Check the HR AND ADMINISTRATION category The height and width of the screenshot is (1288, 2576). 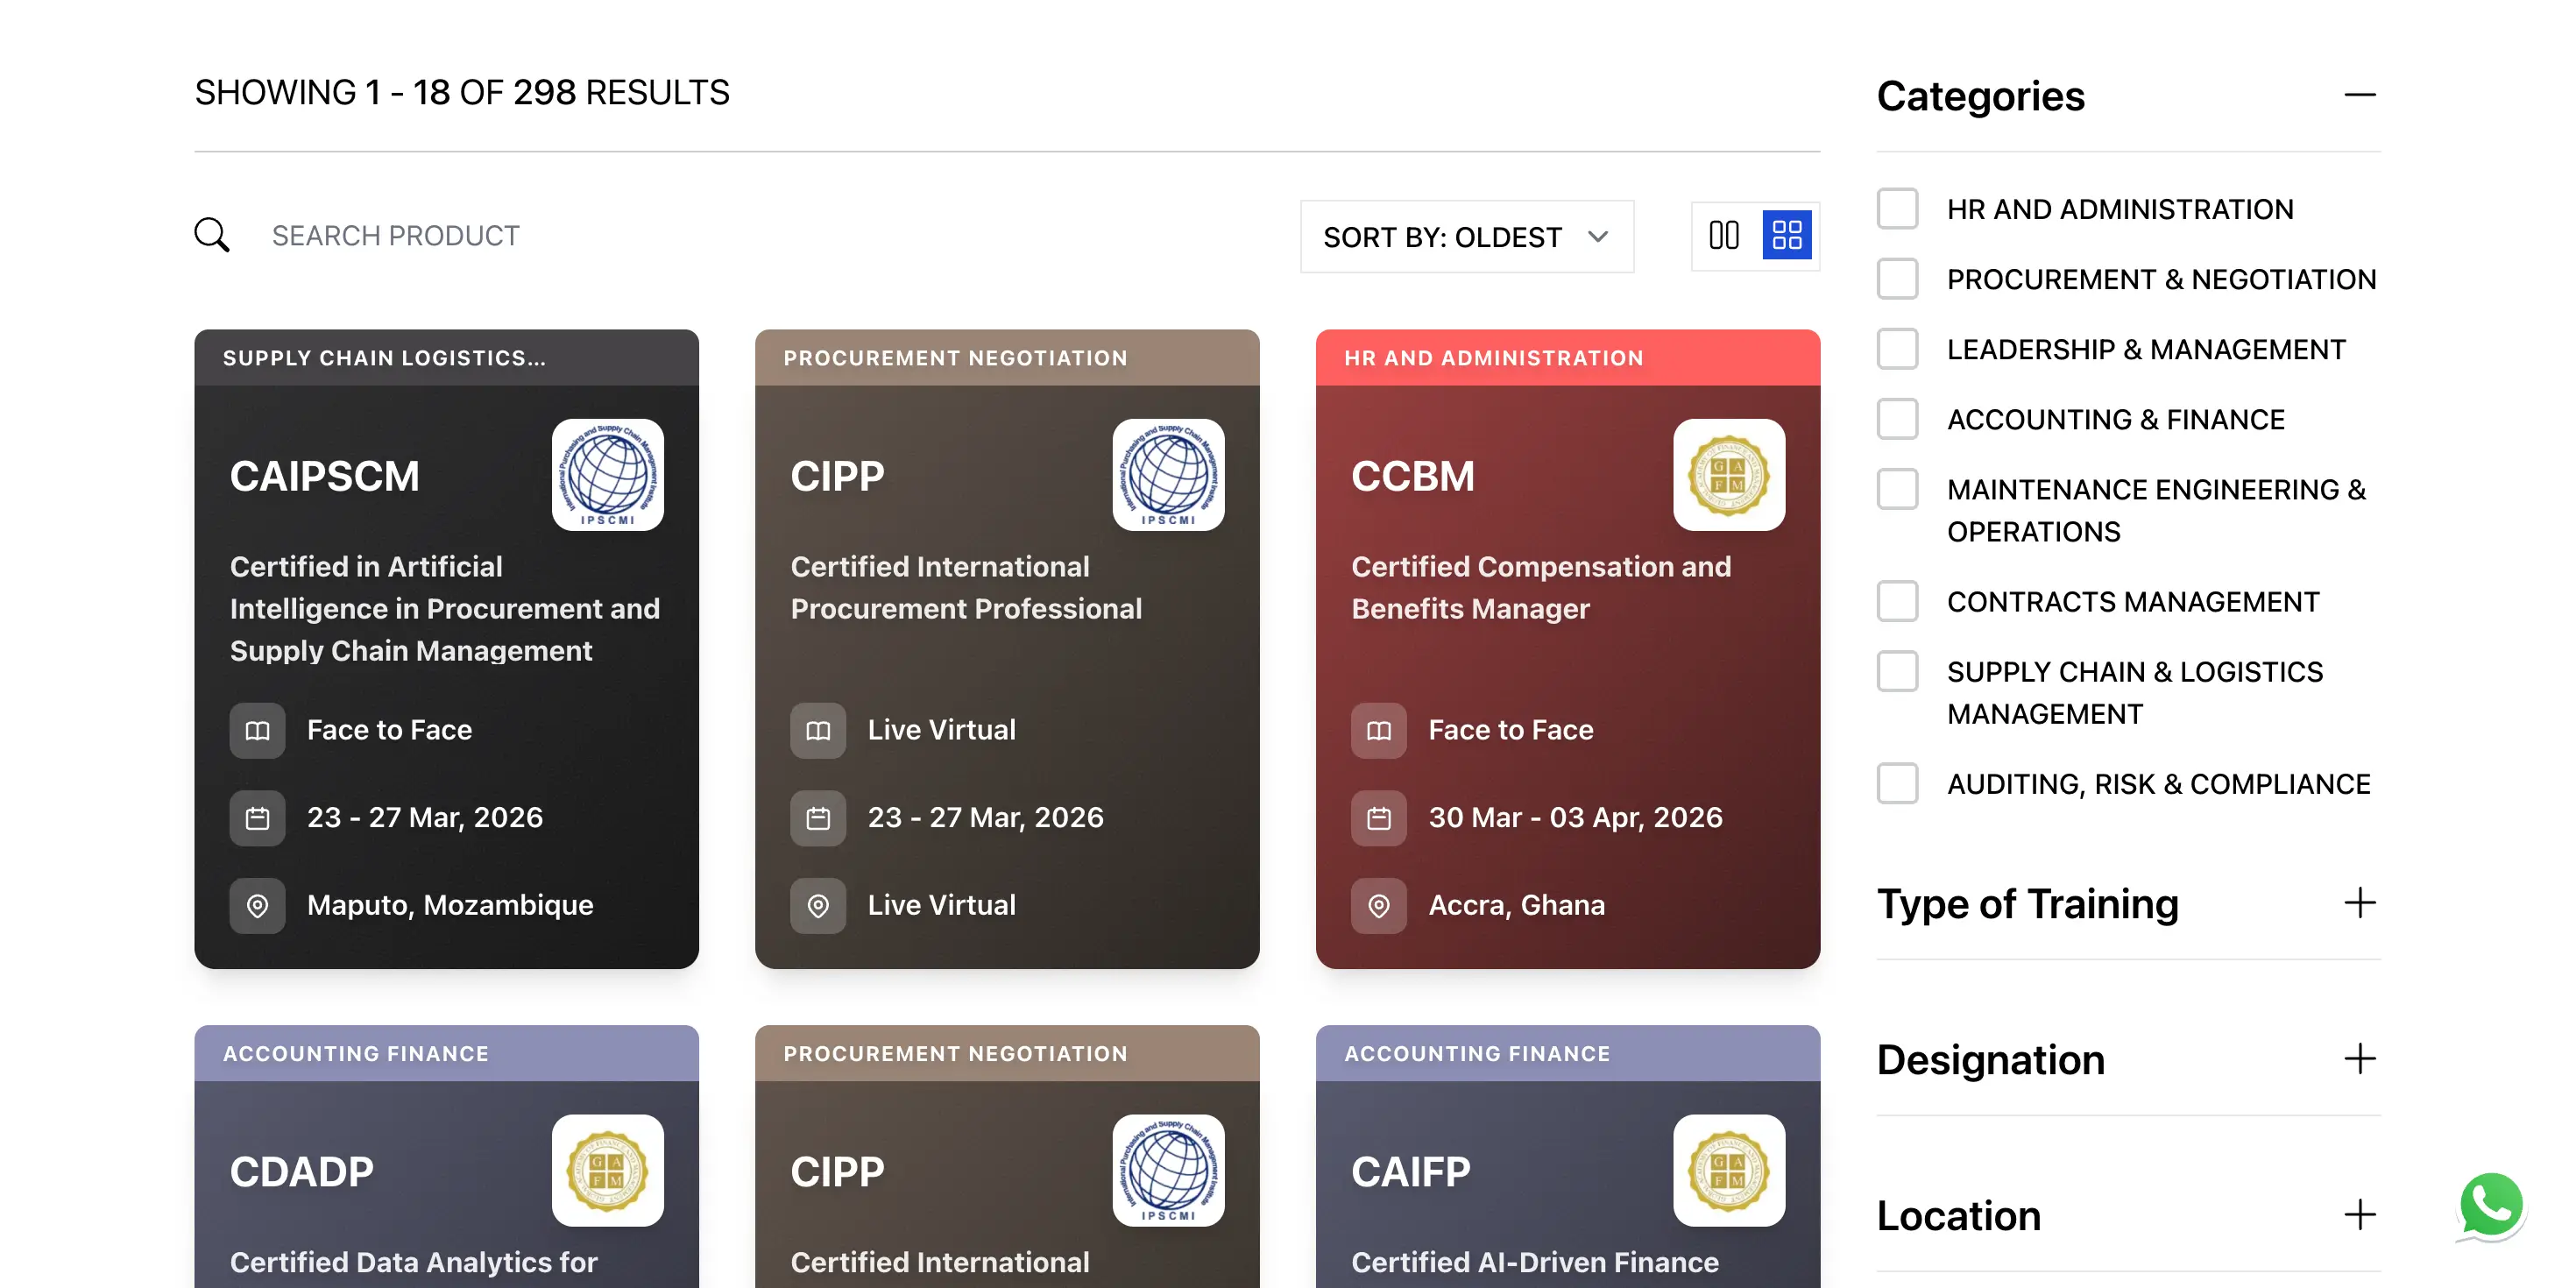[1896, 208]
